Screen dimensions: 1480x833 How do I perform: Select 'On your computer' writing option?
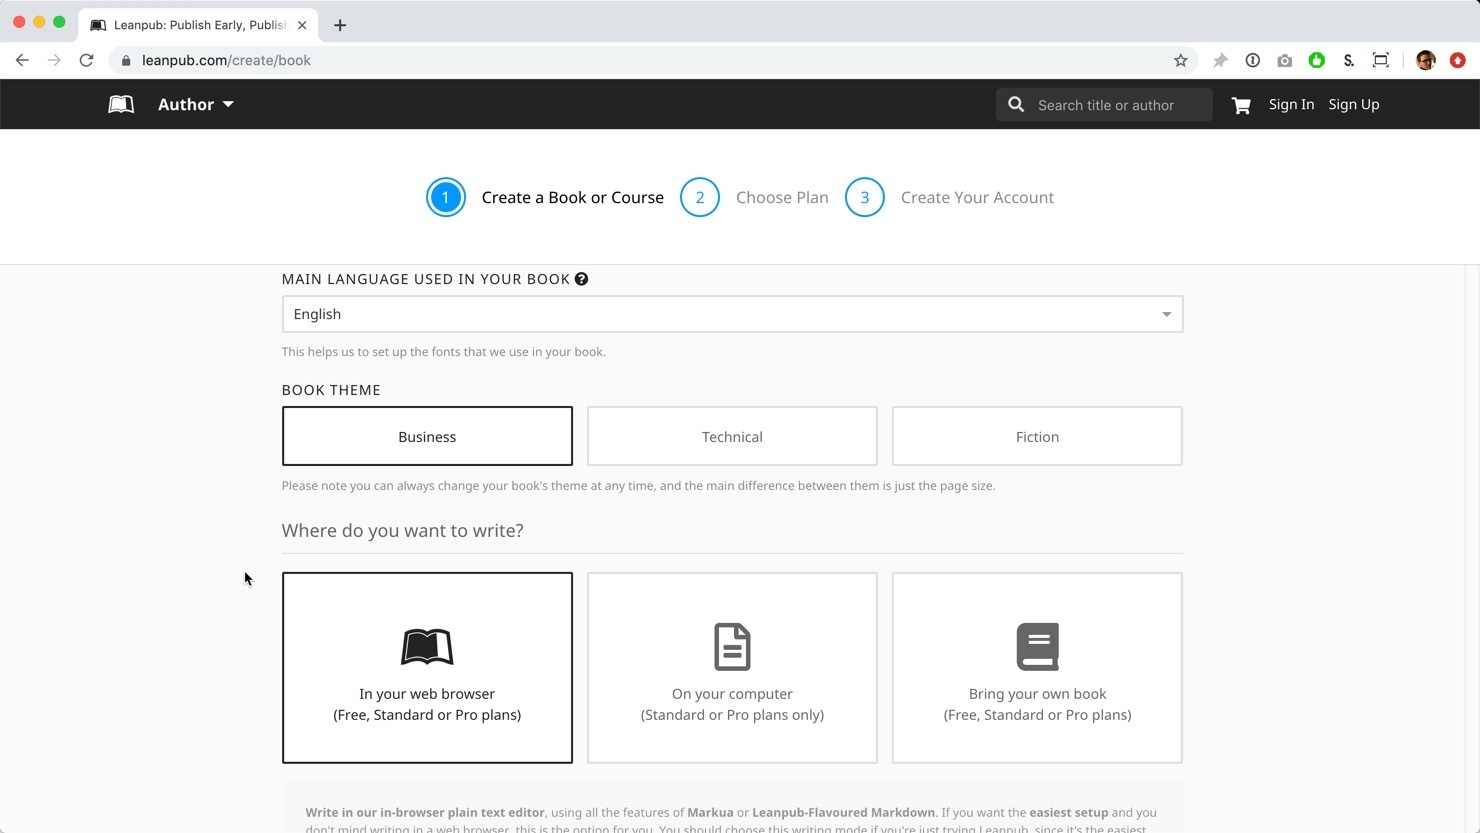click(x=732, y=668)
